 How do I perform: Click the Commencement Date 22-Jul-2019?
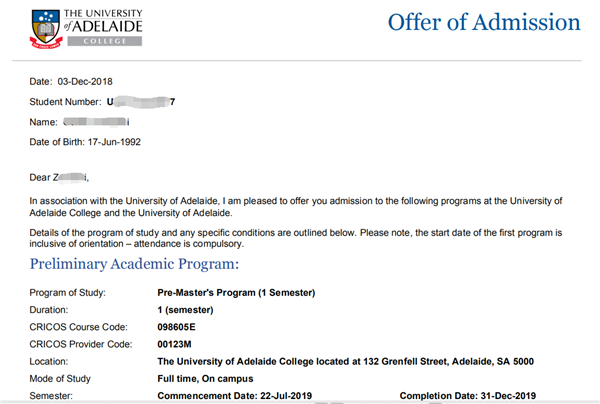pyautogui.click(x=235, y=397)
